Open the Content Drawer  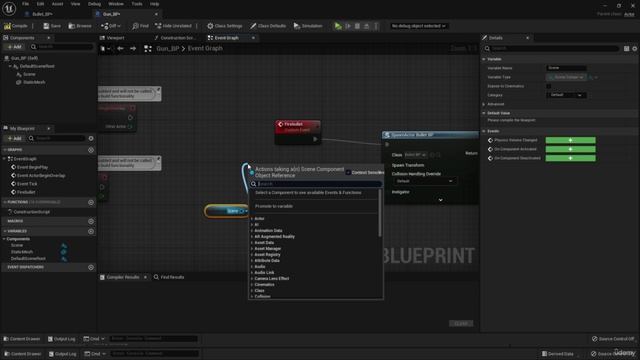click(22, 339)
